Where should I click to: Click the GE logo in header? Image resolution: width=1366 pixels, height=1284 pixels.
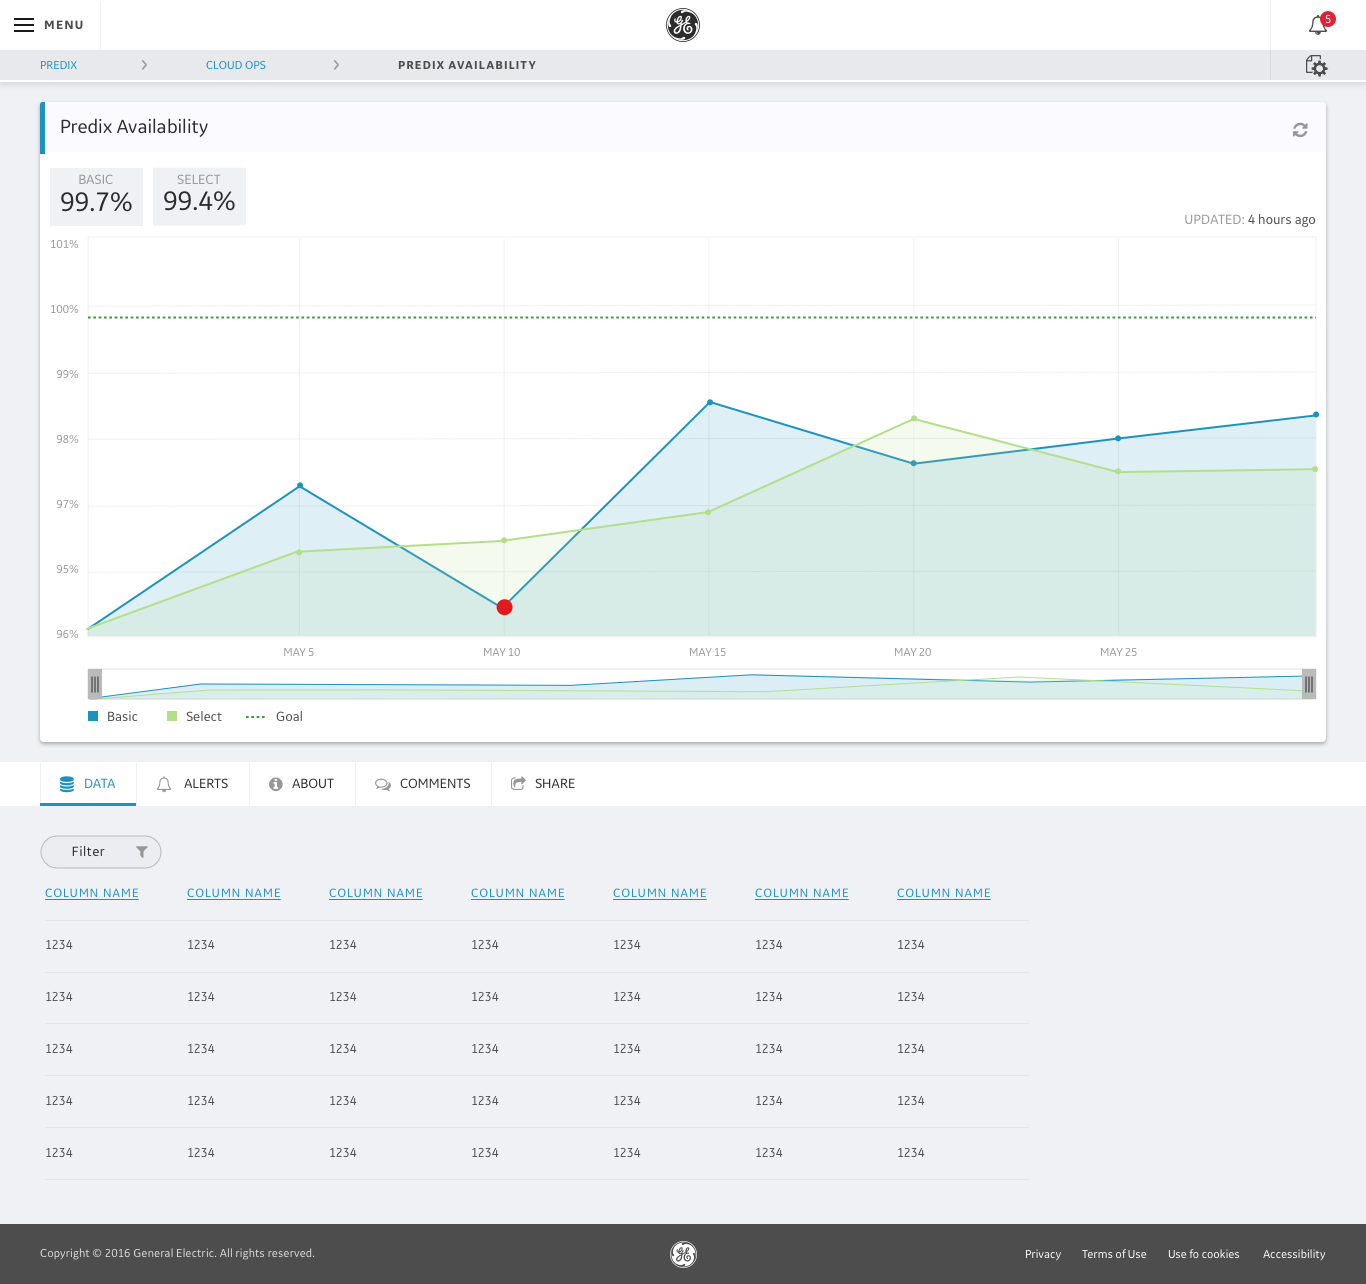tap(683, 25)
